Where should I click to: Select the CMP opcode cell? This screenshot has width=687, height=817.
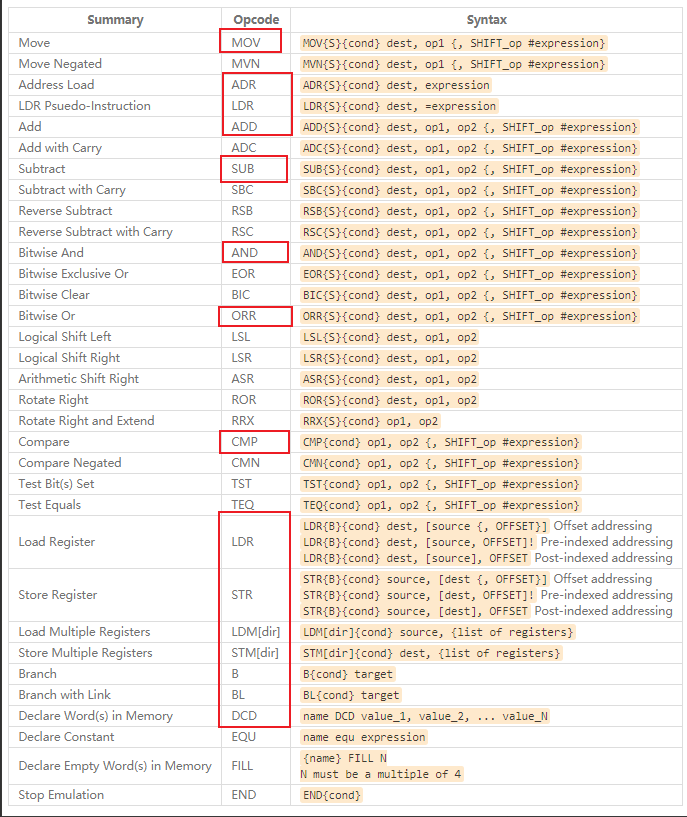[x=256, y=442]
